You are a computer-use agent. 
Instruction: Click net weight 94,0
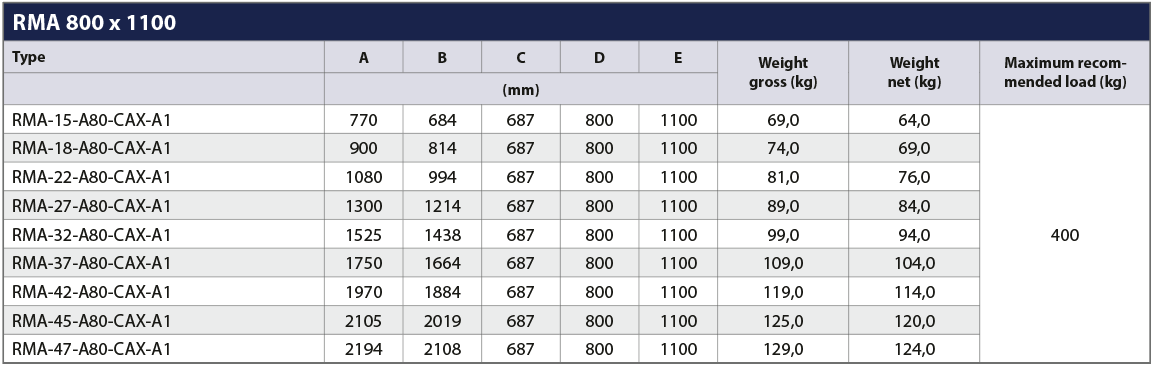click(x=914, y=235)
